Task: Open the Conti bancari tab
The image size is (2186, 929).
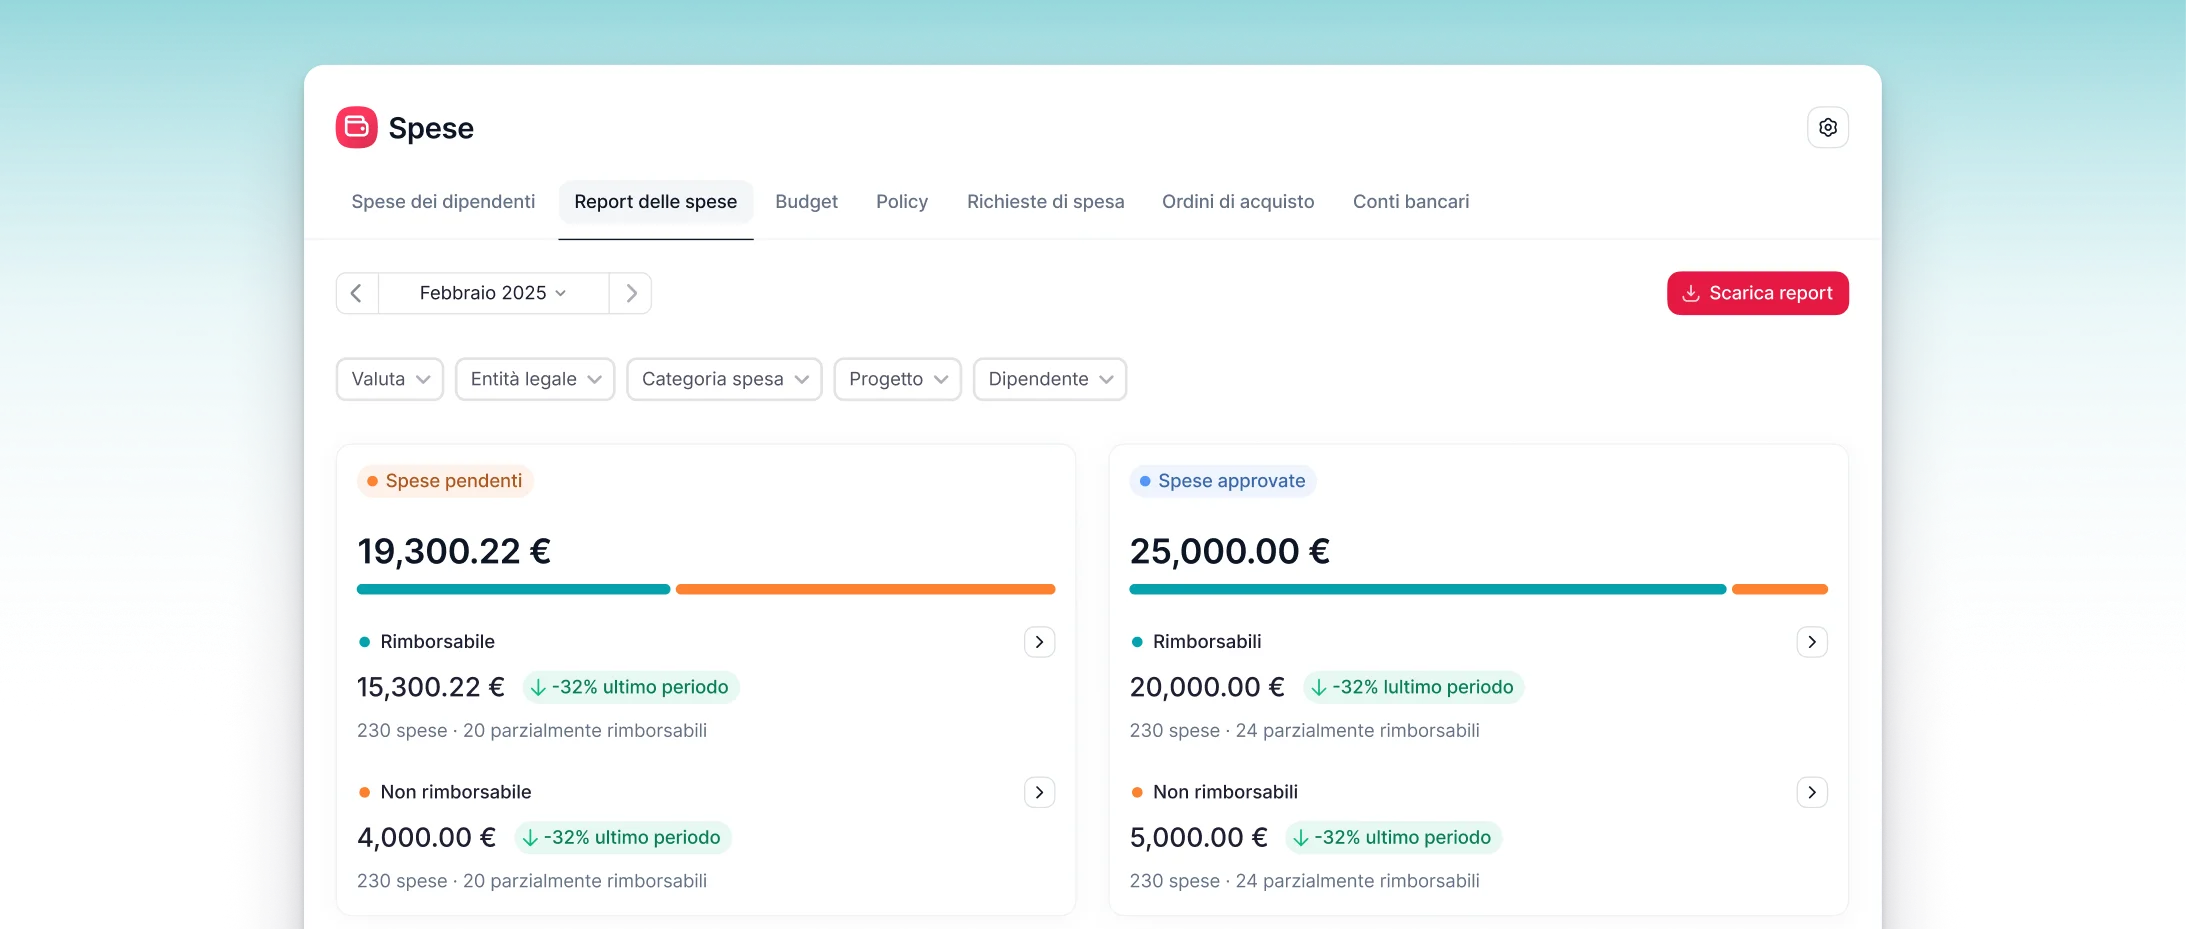Action: 1410,202
